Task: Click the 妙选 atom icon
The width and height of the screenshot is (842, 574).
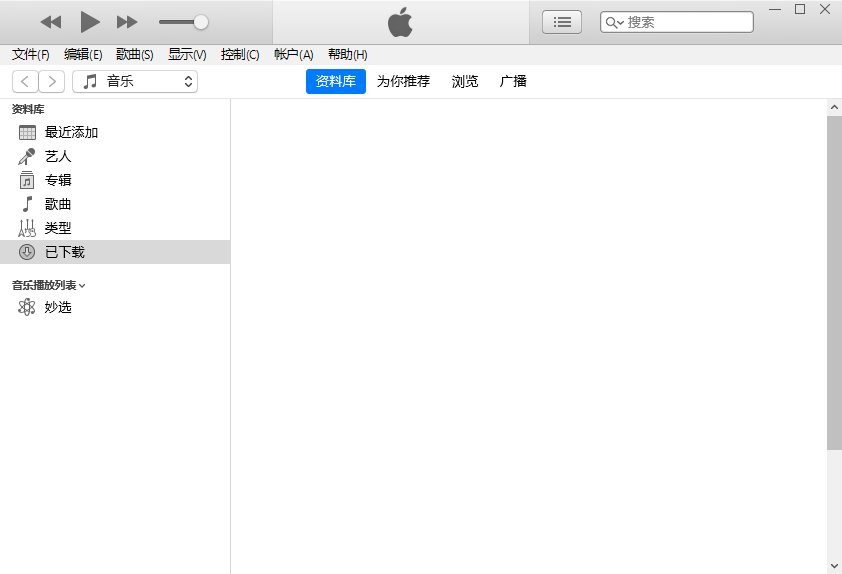Action: coord(26,307)
